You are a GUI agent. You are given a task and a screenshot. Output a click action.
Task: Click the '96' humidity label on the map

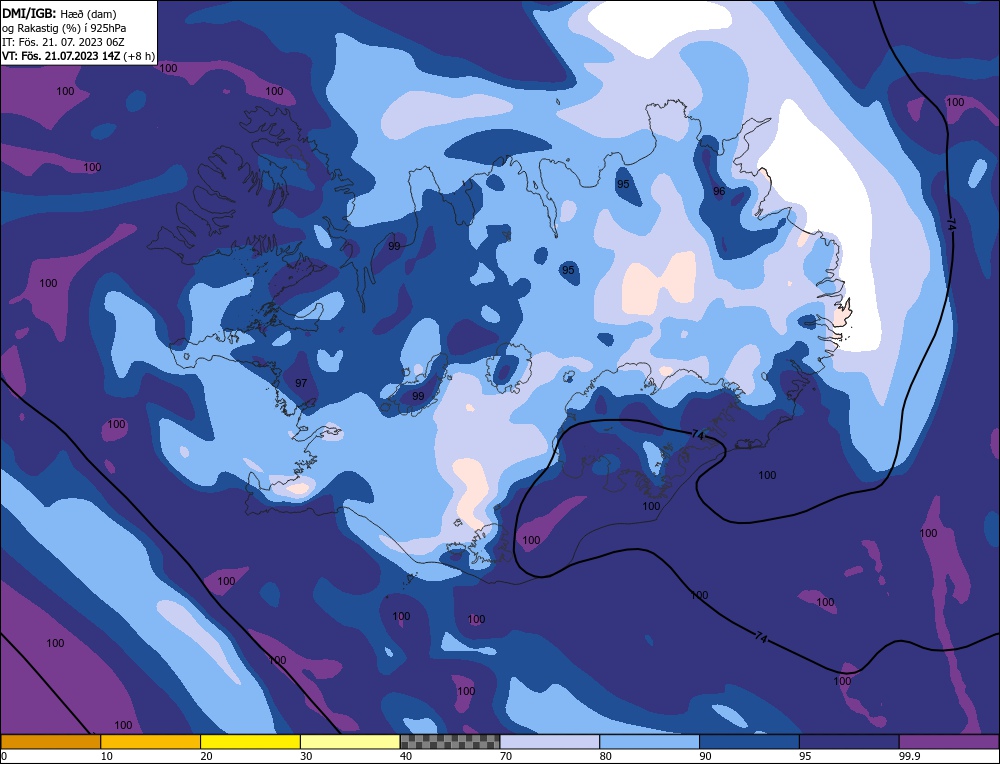[x=719, y=191]
